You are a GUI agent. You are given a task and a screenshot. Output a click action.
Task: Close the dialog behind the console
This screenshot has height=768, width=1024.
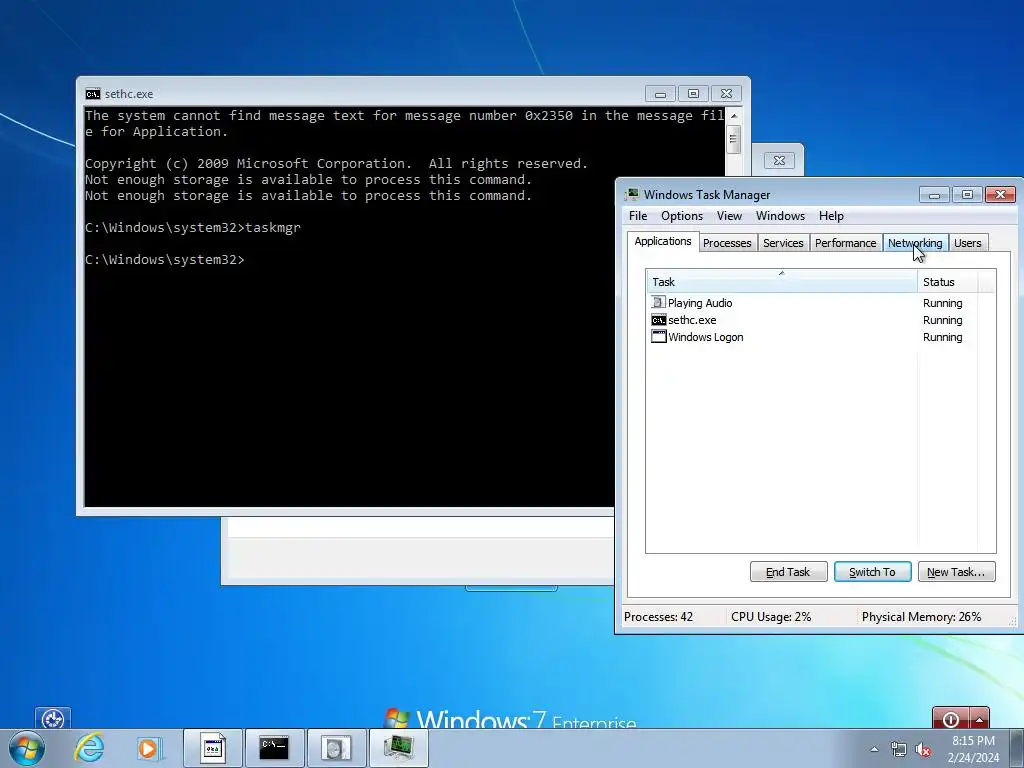tap(779, 161)
